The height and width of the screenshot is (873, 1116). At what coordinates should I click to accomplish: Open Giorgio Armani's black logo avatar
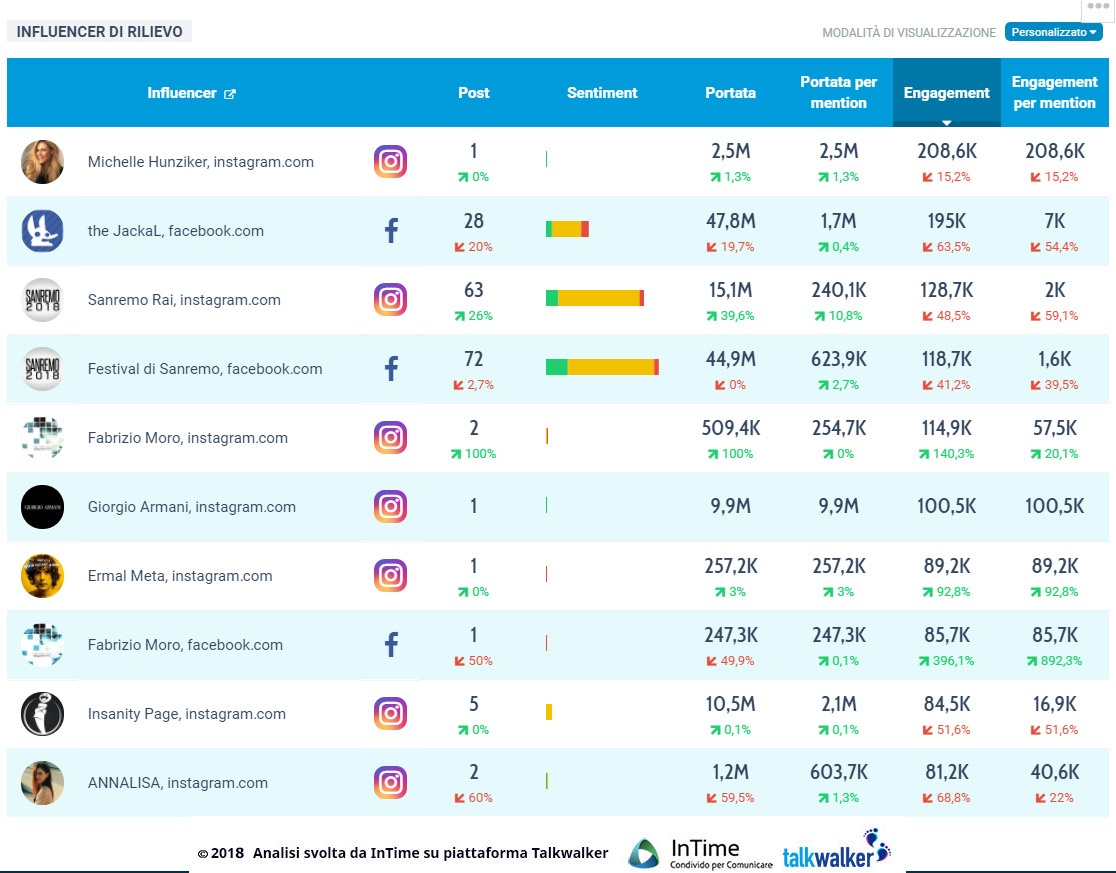tap(42, 507)
